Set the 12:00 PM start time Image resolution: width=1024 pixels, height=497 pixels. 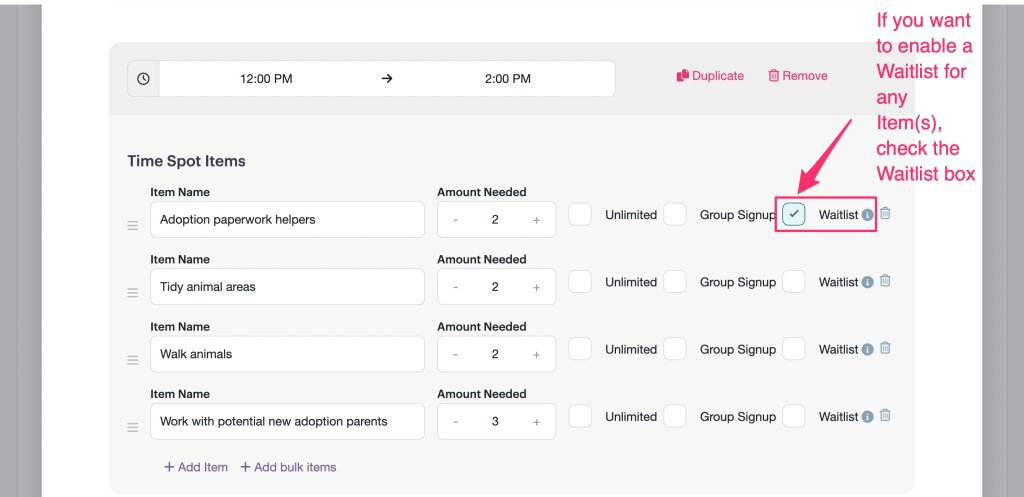click(266, 79)
